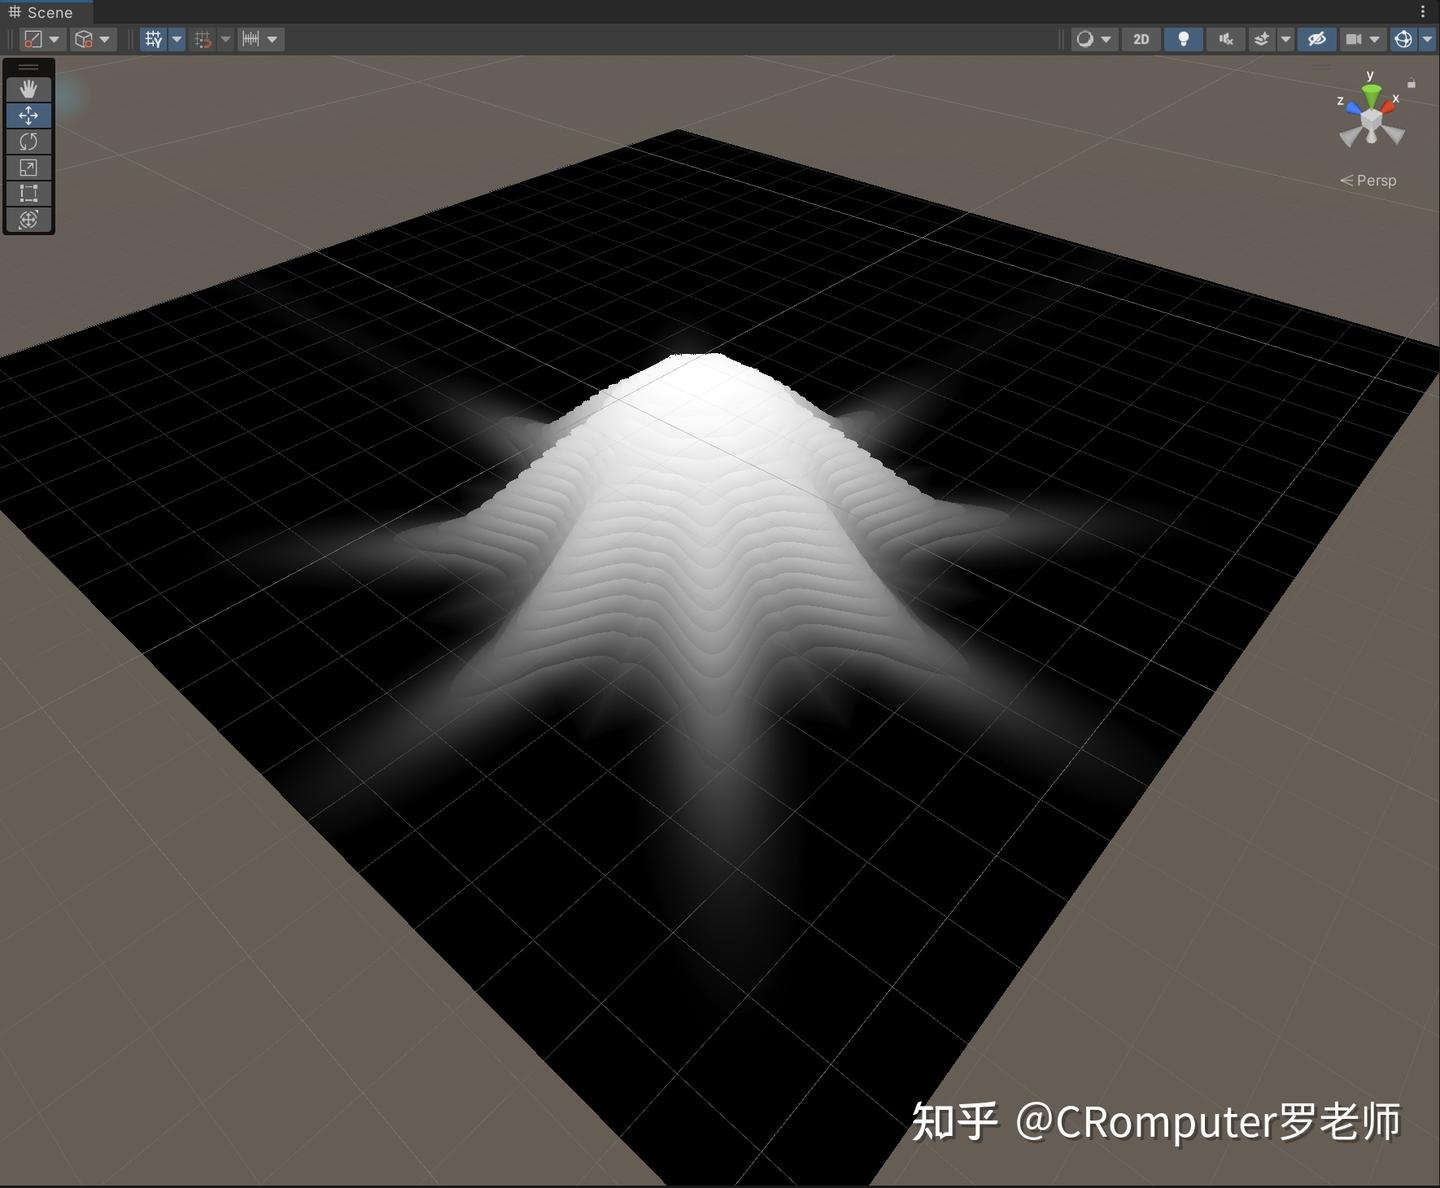Click the grid visibility icon
Viewport: 1440px width, 1188px height.
(x=153, y=39)
